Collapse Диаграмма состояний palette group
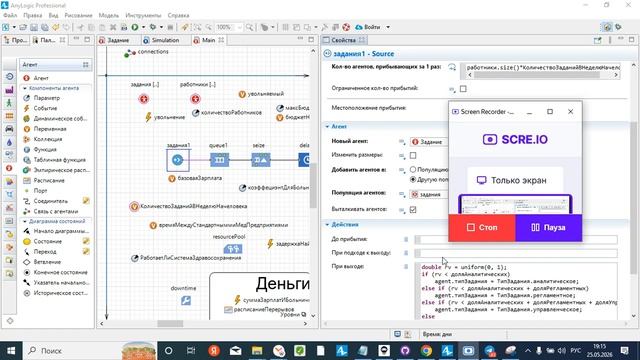The image size is (640, 360). [x=25, y=221]
